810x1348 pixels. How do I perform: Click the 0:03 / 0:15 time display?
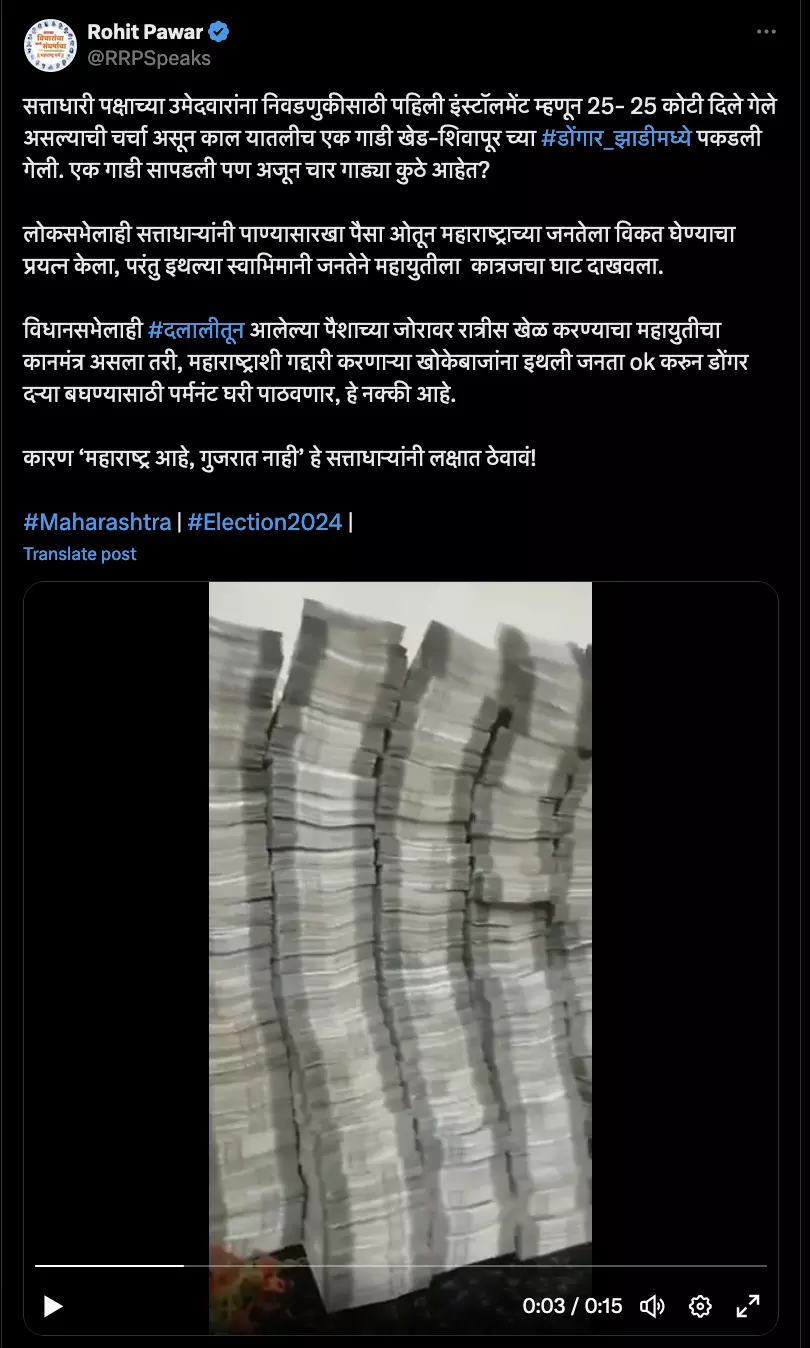tap(572, 1306)
